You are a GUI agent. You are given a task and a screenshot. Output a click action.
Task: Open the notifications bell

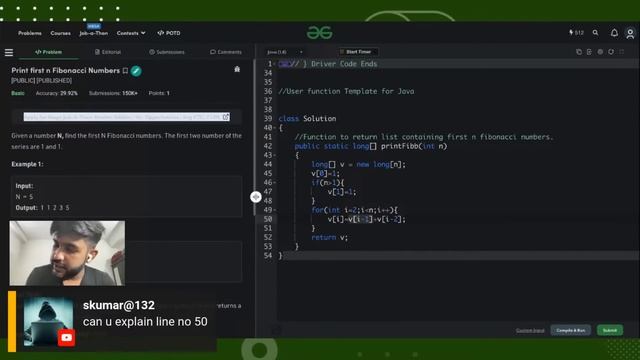click(614, 33)
